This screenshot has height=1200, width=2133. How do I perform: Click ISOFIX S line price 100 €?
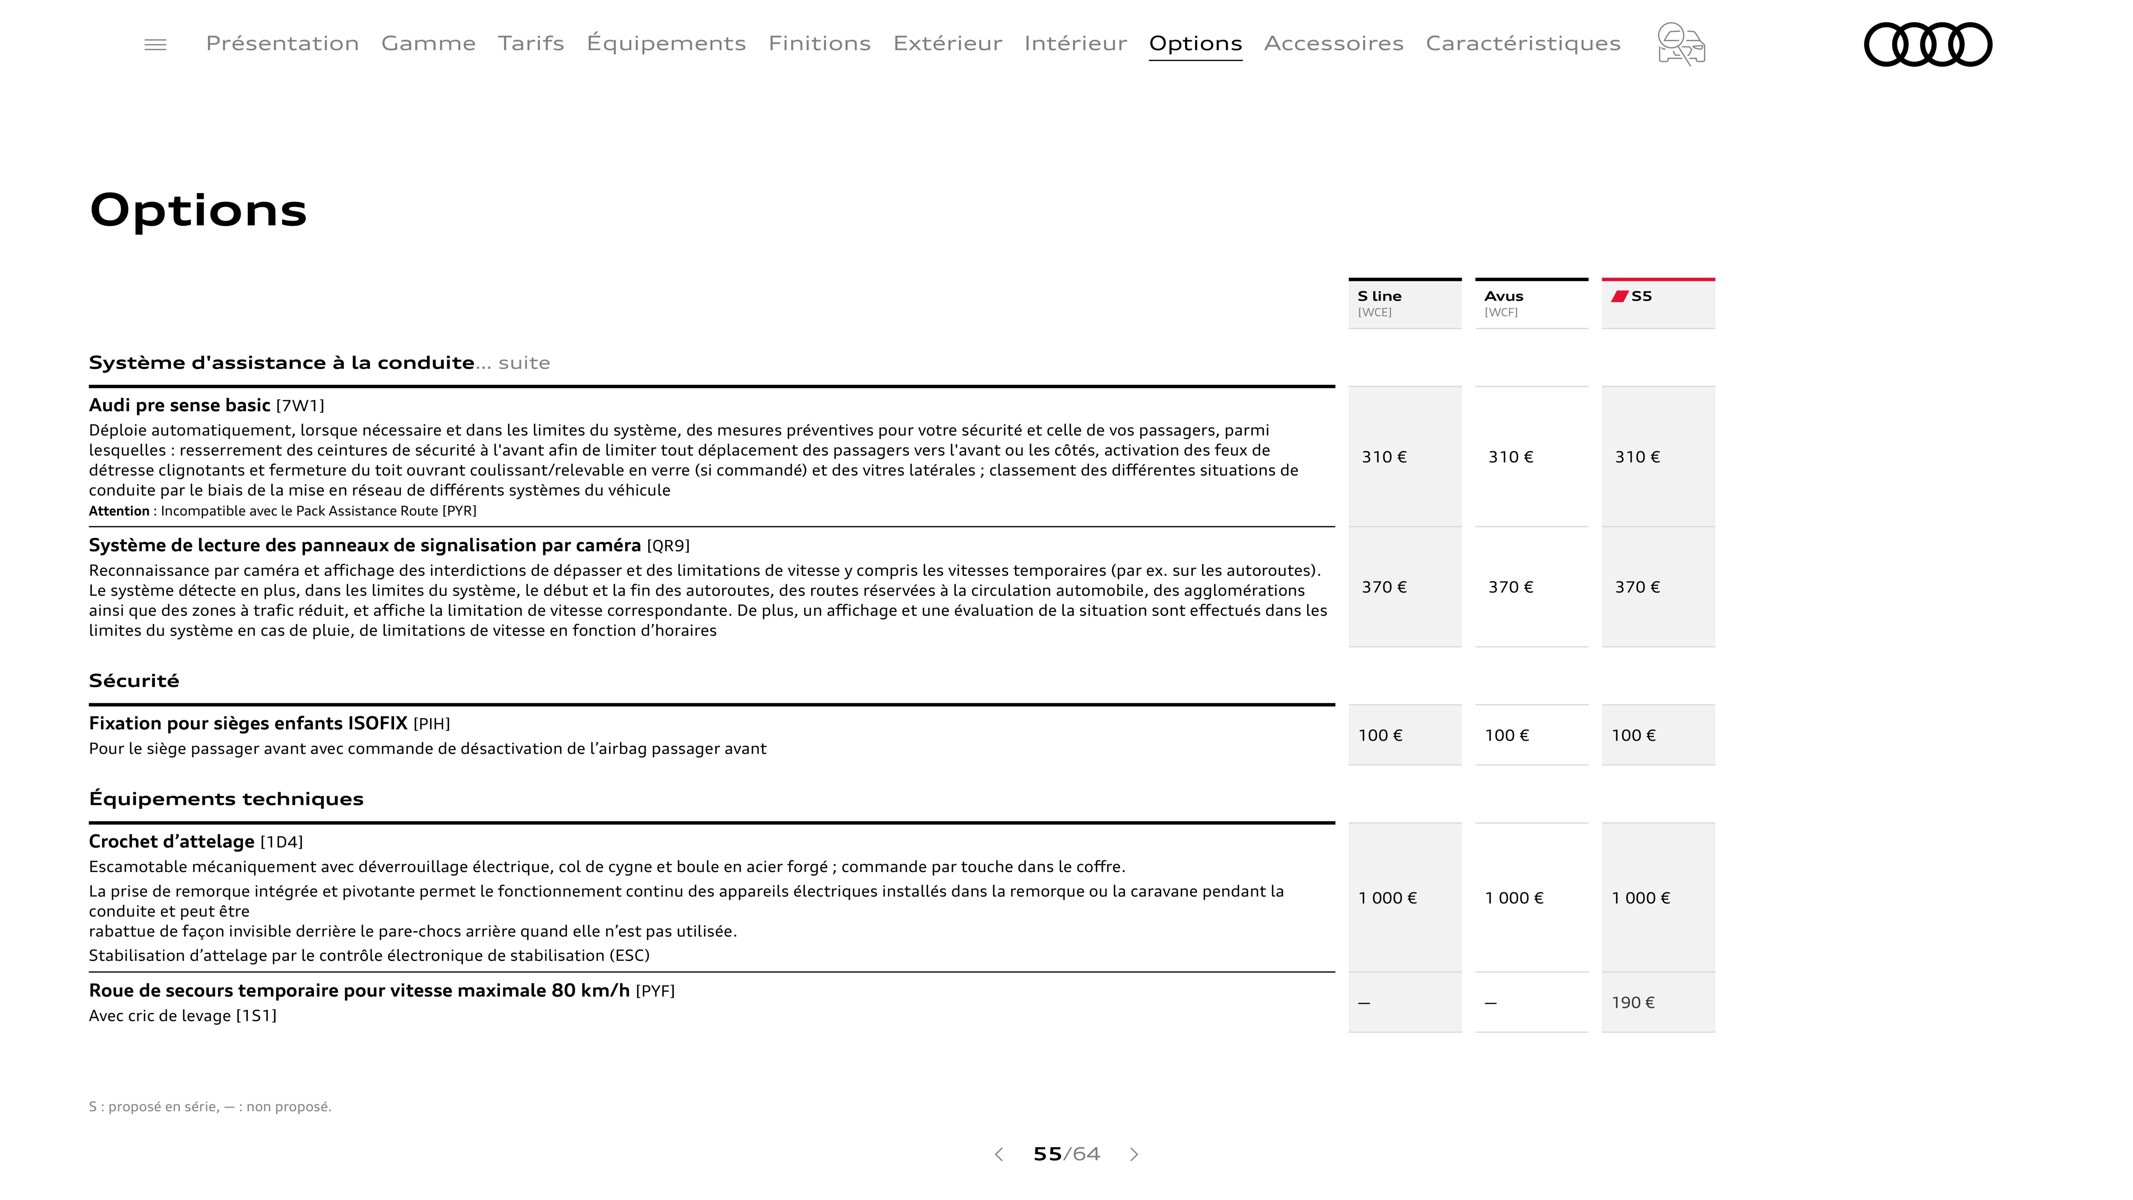[x=1380, y=735]
